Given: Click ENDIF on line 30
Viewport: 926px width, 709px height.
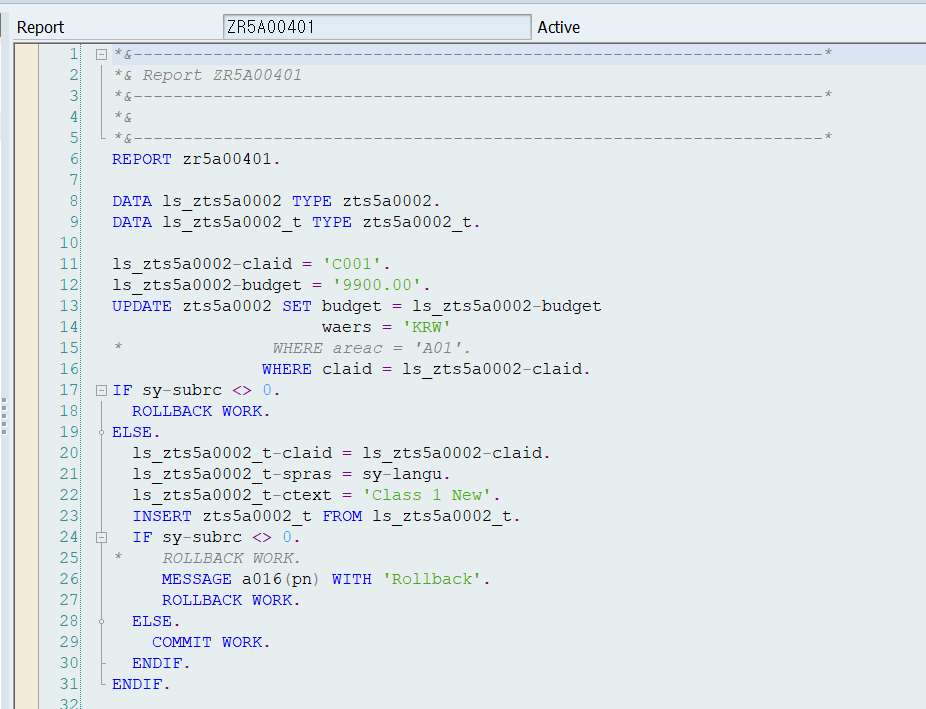Looking at the screenshot, I should click(x=157, y=664).
